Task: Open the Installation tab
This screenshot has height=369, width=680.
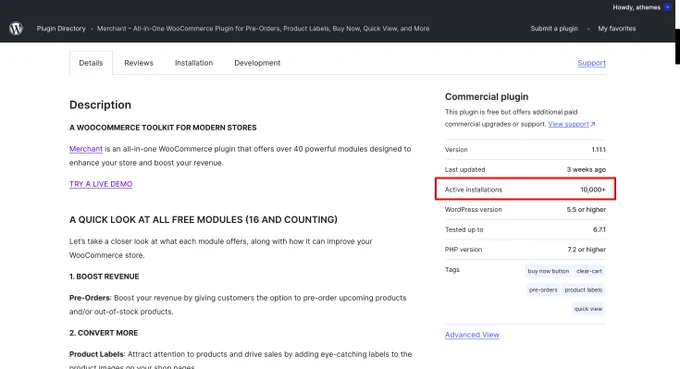Action: (x=194, y=63)
